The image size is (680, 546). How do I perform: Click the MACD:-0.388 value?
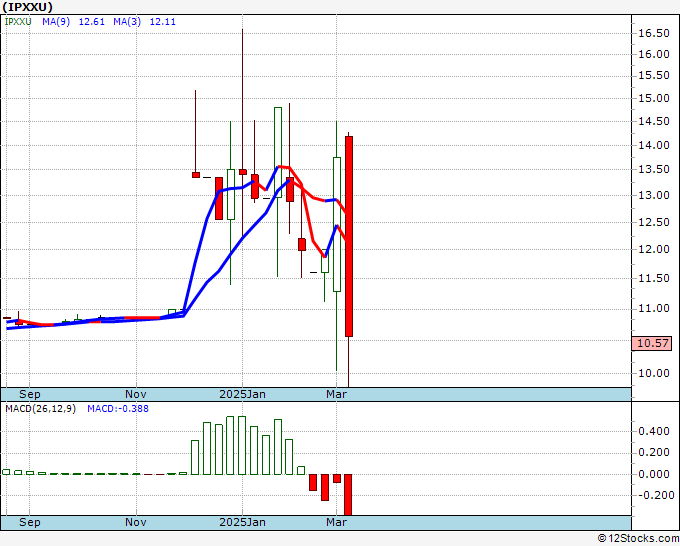(118, 409)
